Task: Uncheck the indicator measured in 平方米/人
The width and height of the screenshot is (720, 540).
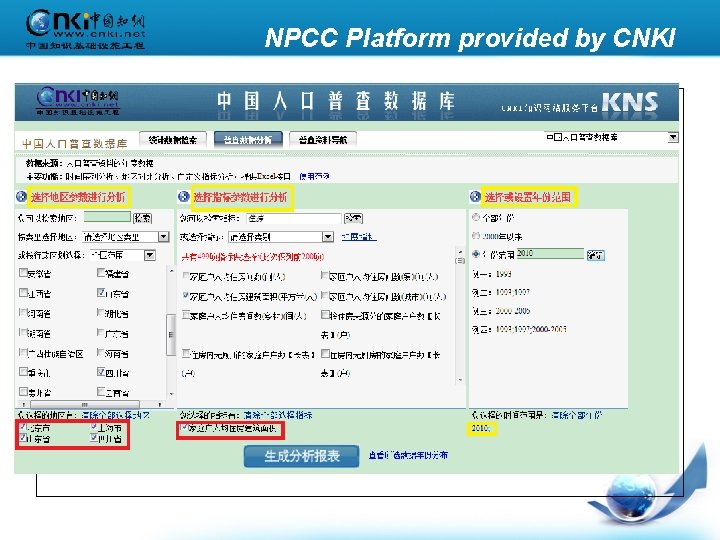Action: (186, 296)
